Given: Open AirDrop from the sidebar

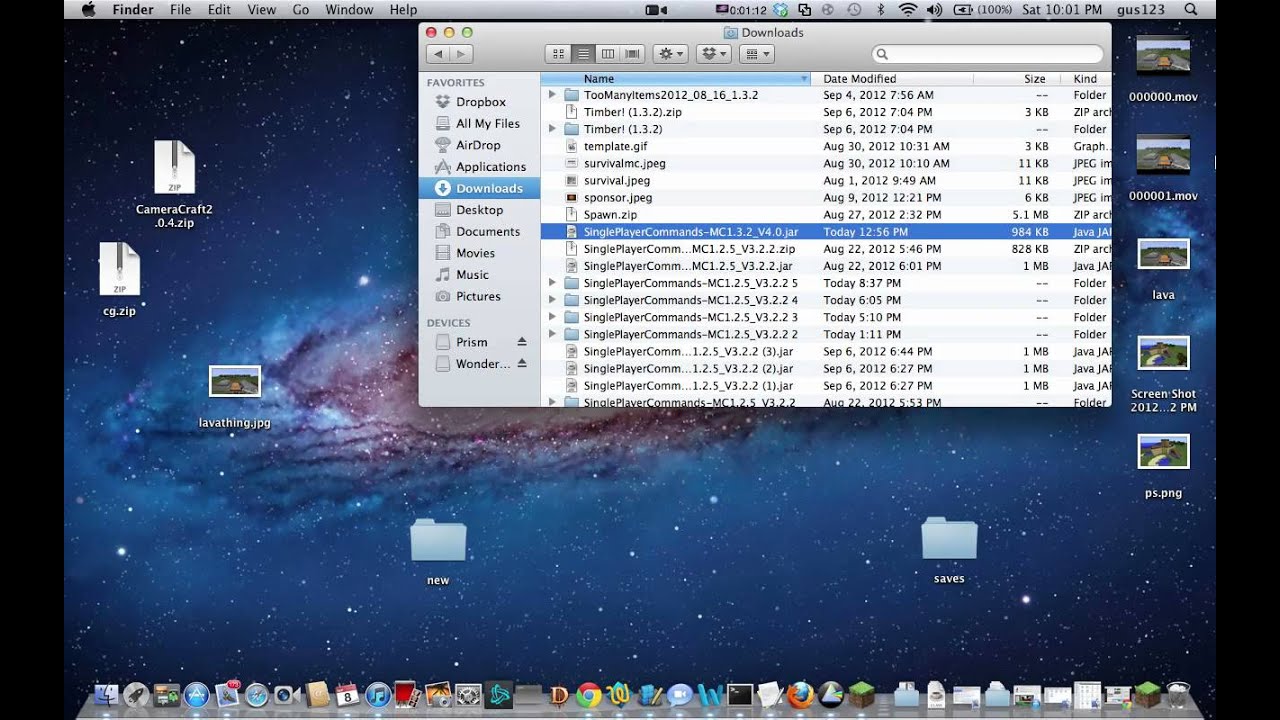Looking at the screenshot, I should pyautogui.click(x=480, y=145).
